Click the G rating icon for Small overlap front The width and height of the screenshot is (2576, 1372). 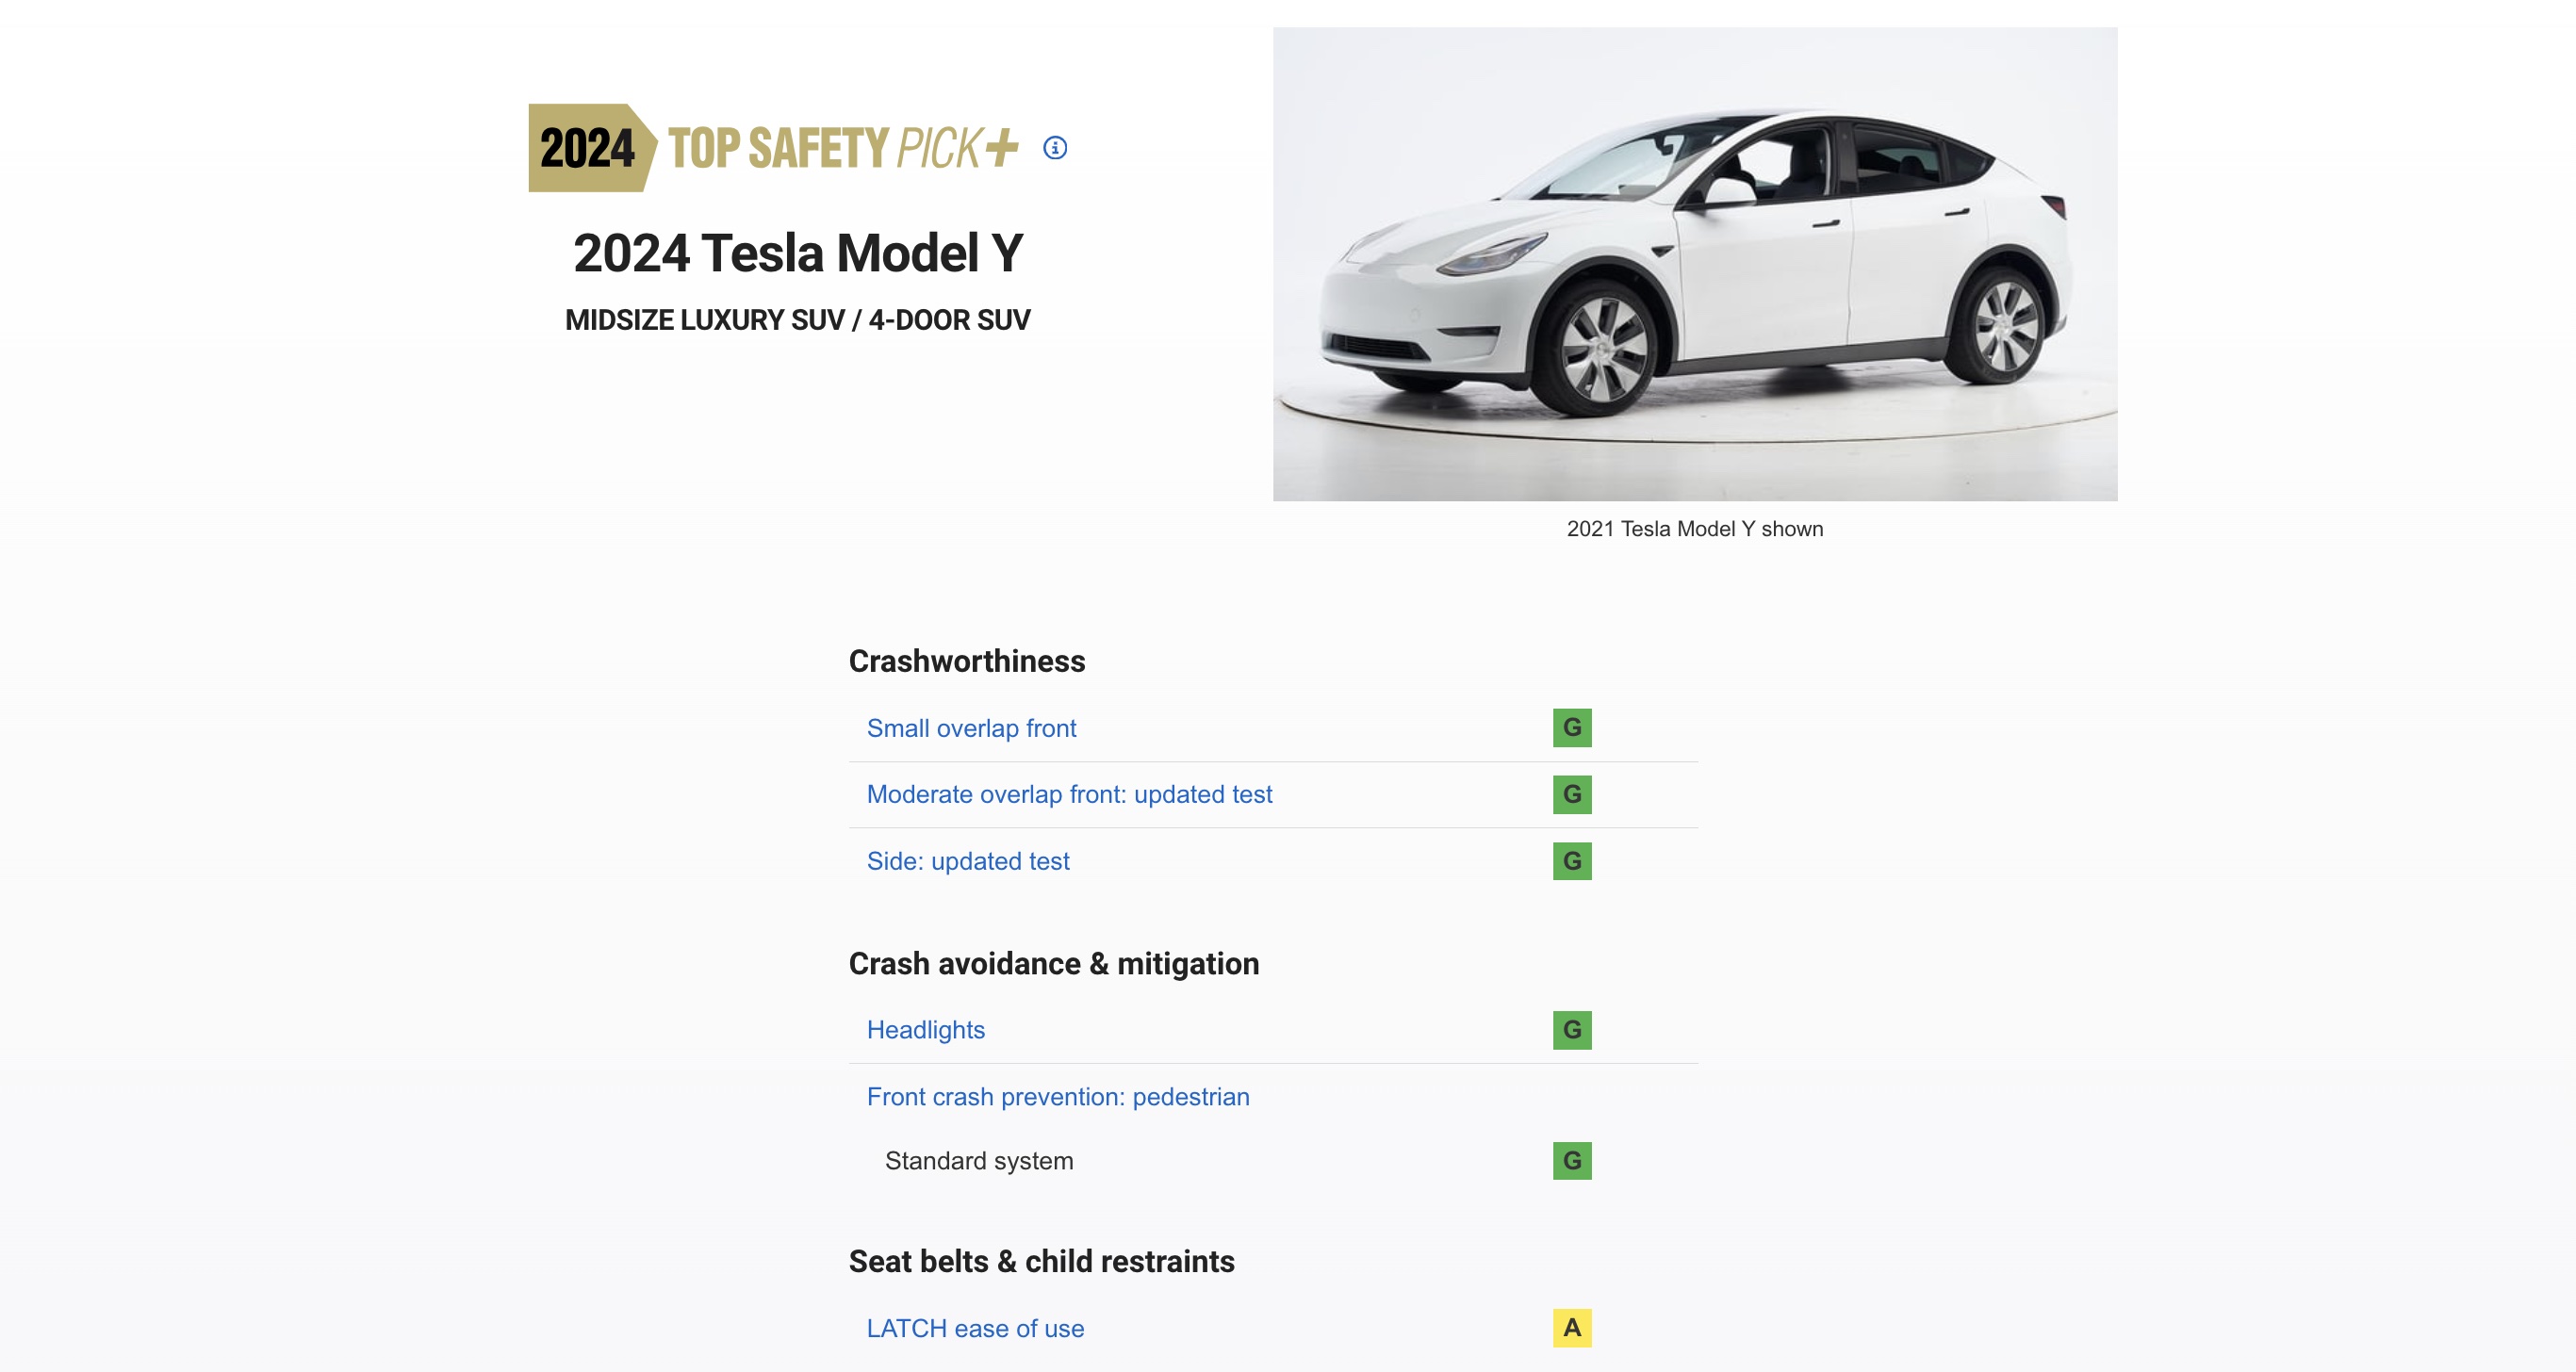[x=1572, y=728]
